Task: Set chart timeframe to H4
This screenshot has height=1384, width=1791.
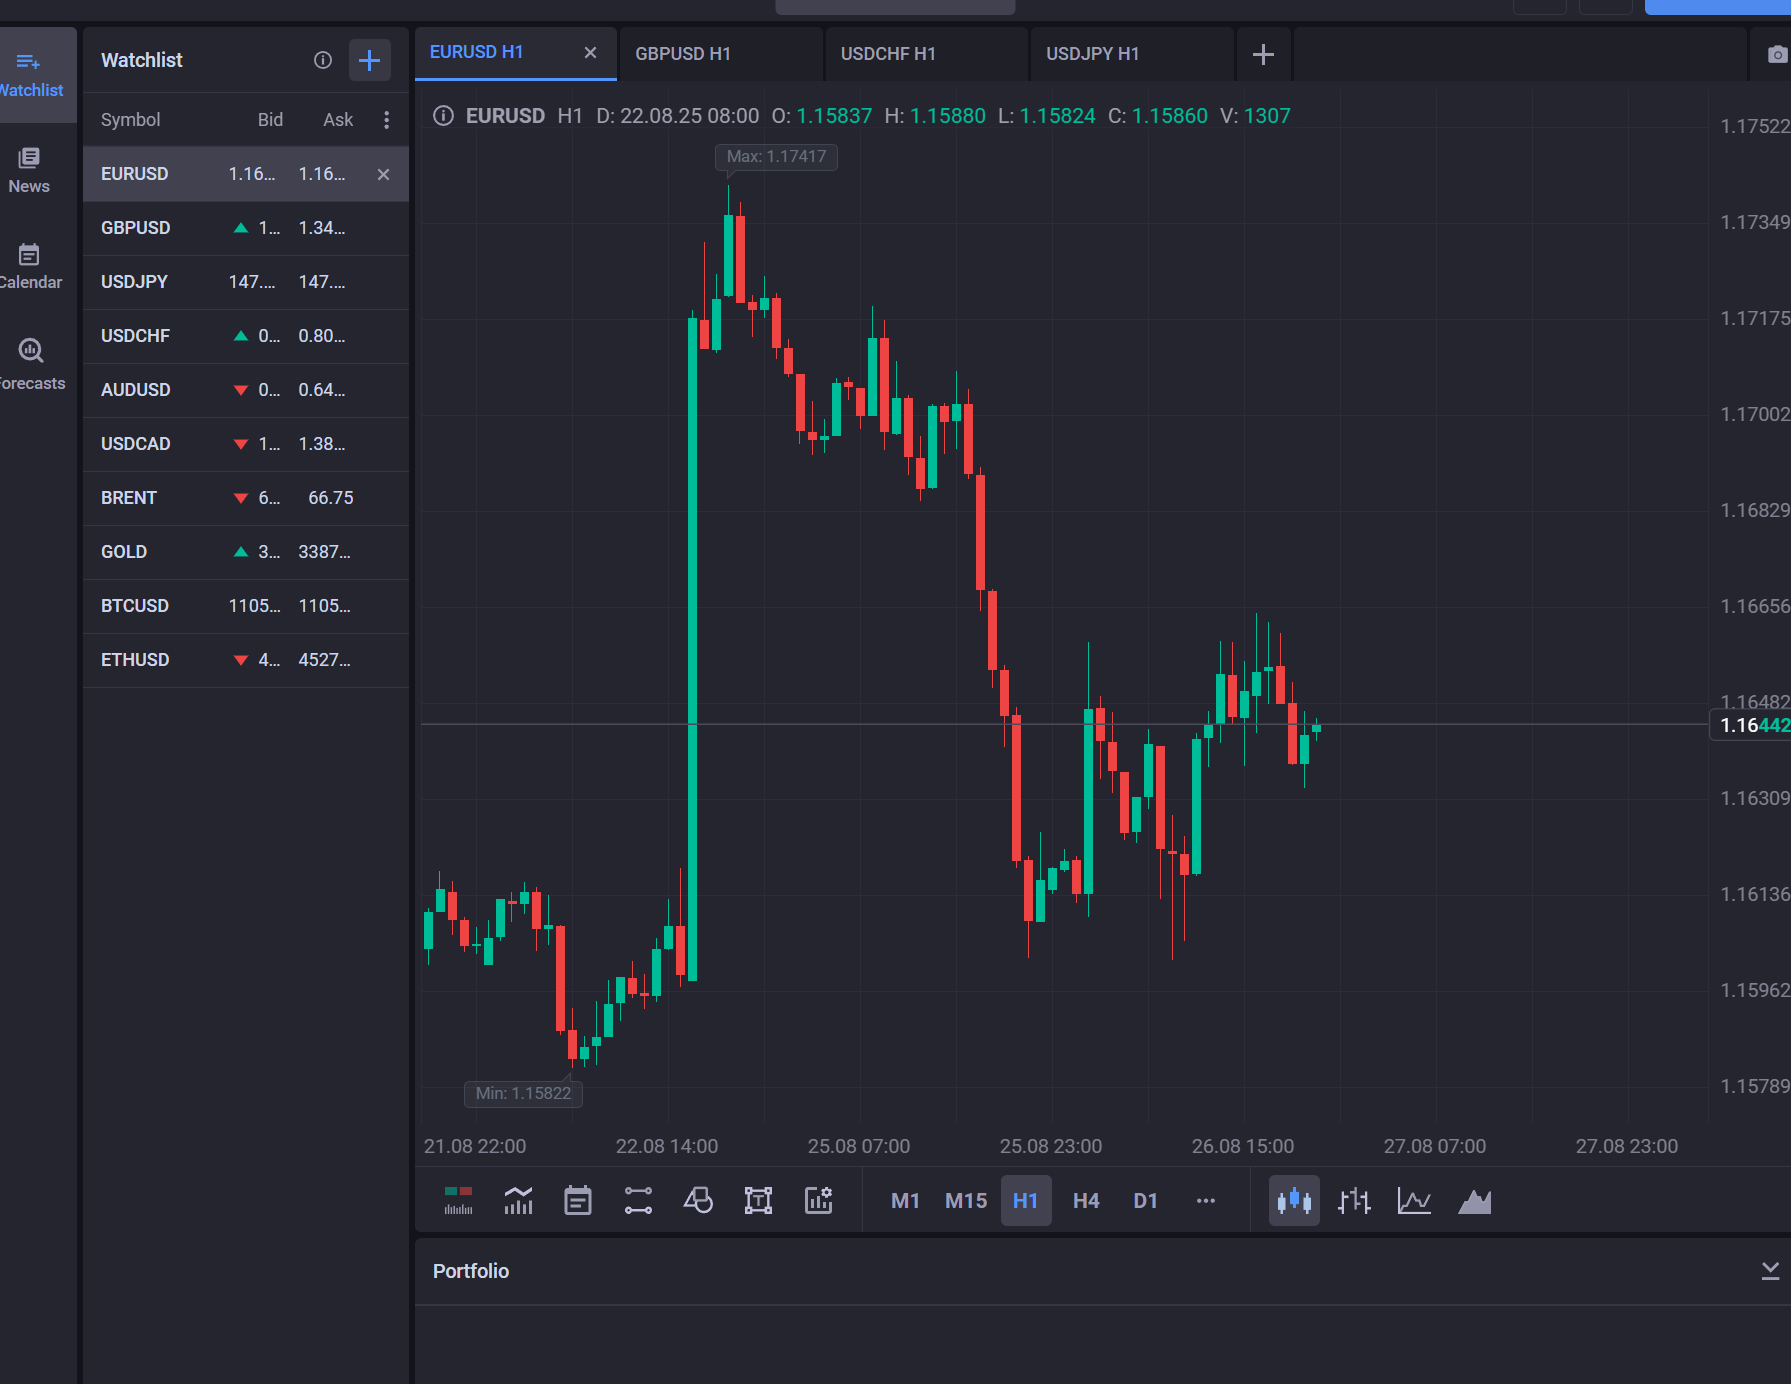Action: click(1085, 1200)
